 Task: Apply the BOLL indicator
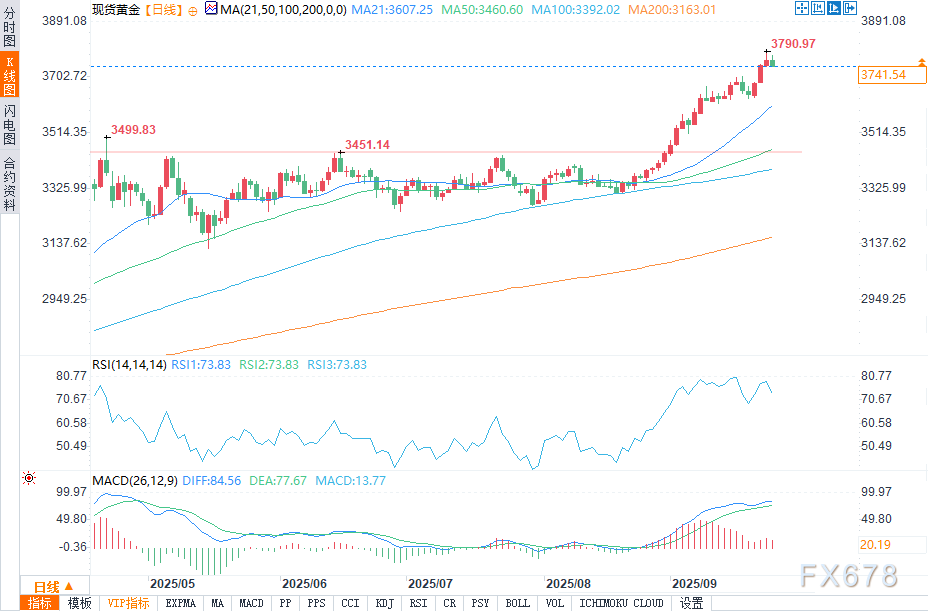pyautogui.click(x=518, y=603)
